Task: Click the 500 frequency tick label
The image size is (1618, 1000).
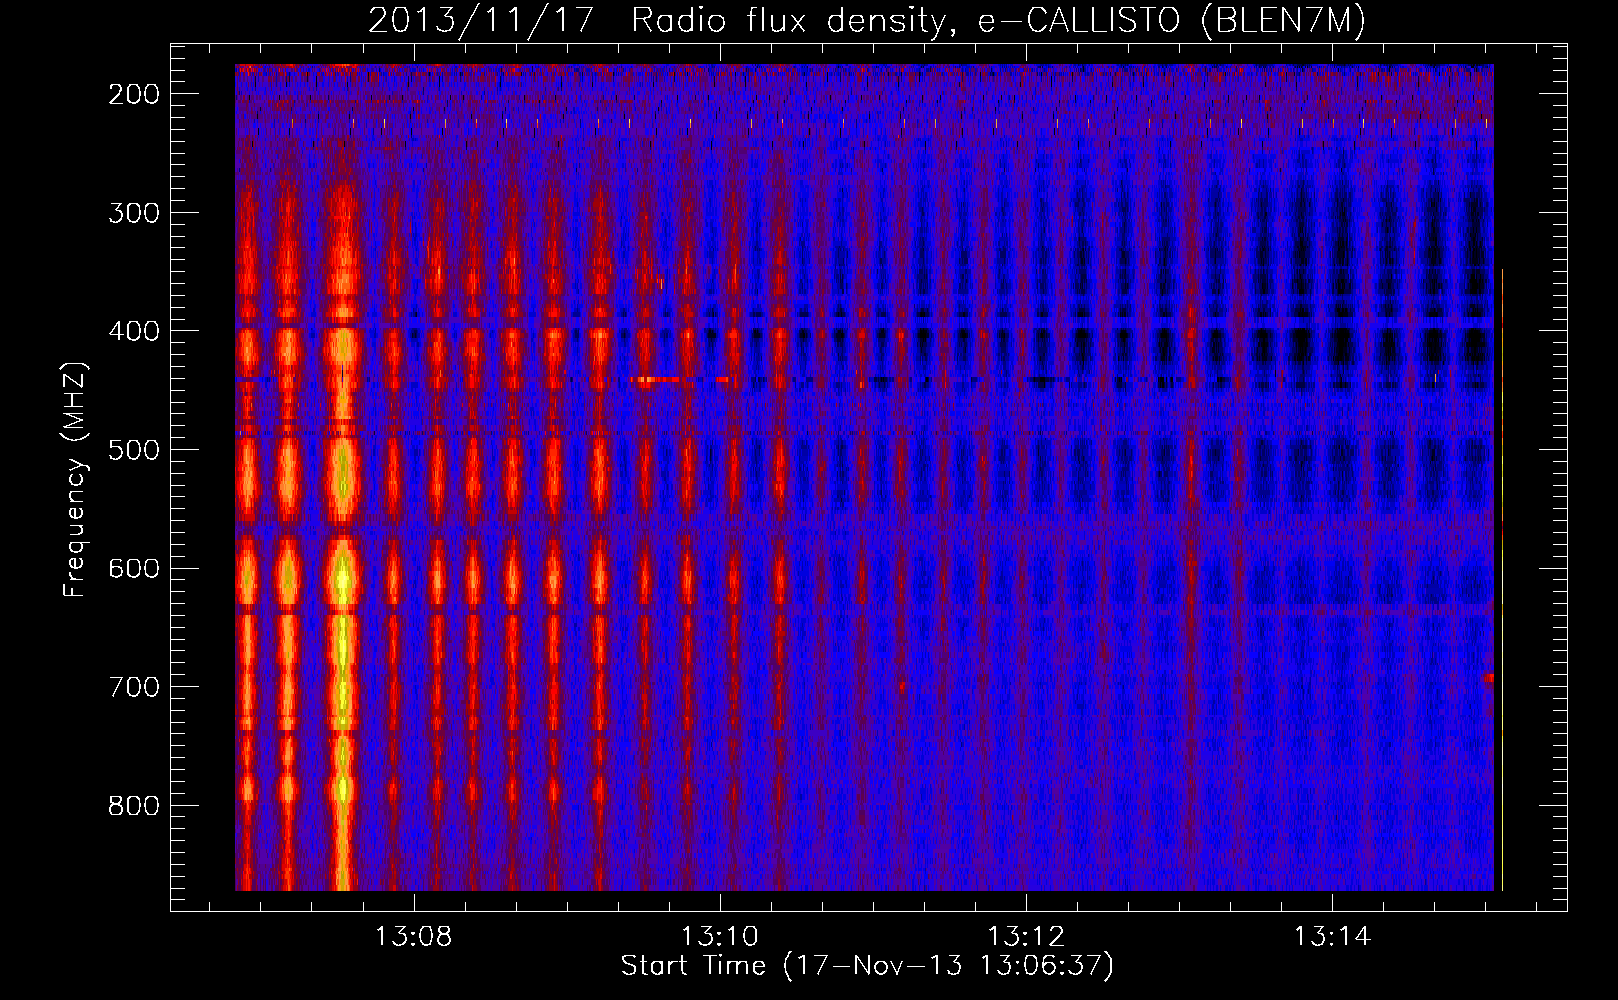Action: point(133,450)
